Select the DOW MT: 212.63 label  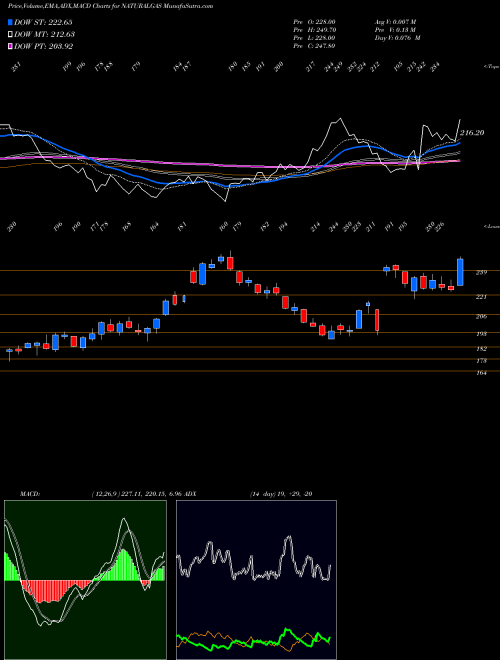point(45,34)
